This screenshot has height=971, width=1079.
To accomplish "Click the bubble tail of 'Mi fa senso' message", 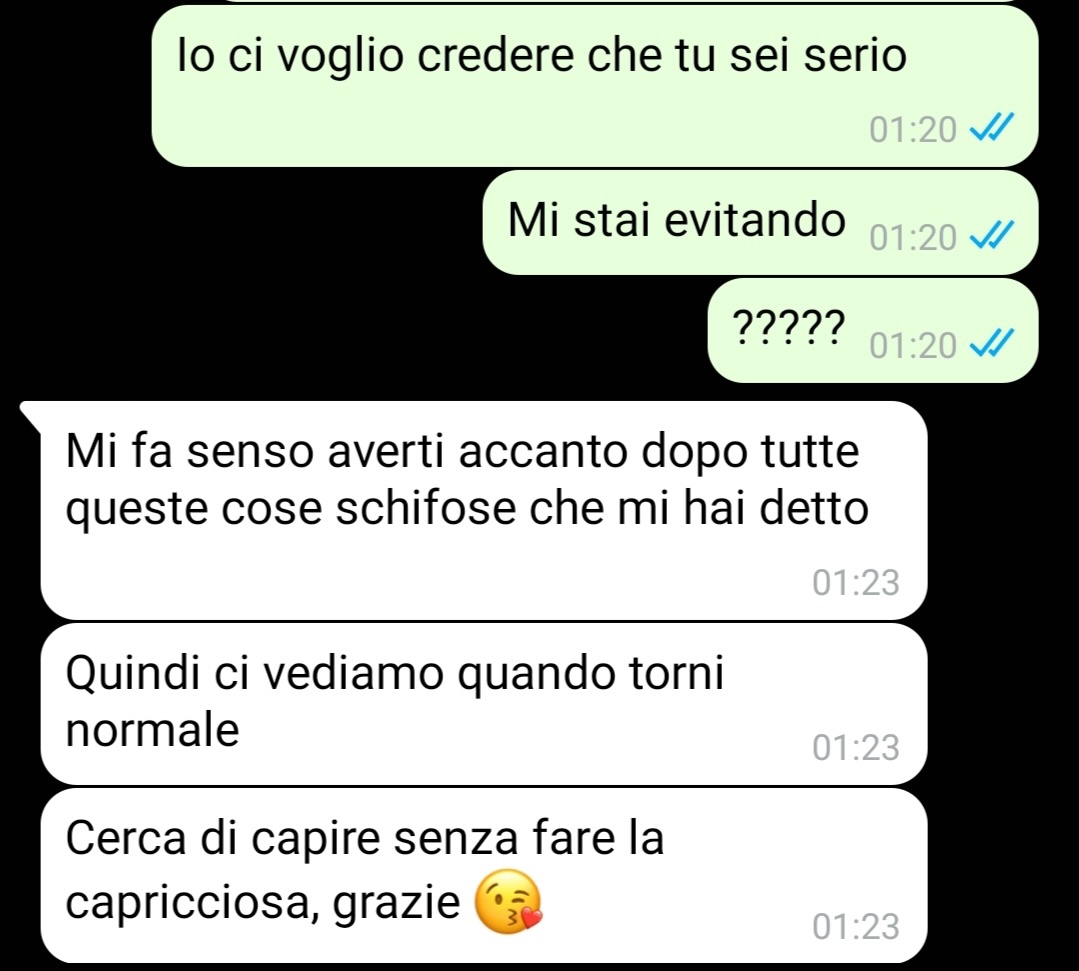I will click(x=32, y=415).
